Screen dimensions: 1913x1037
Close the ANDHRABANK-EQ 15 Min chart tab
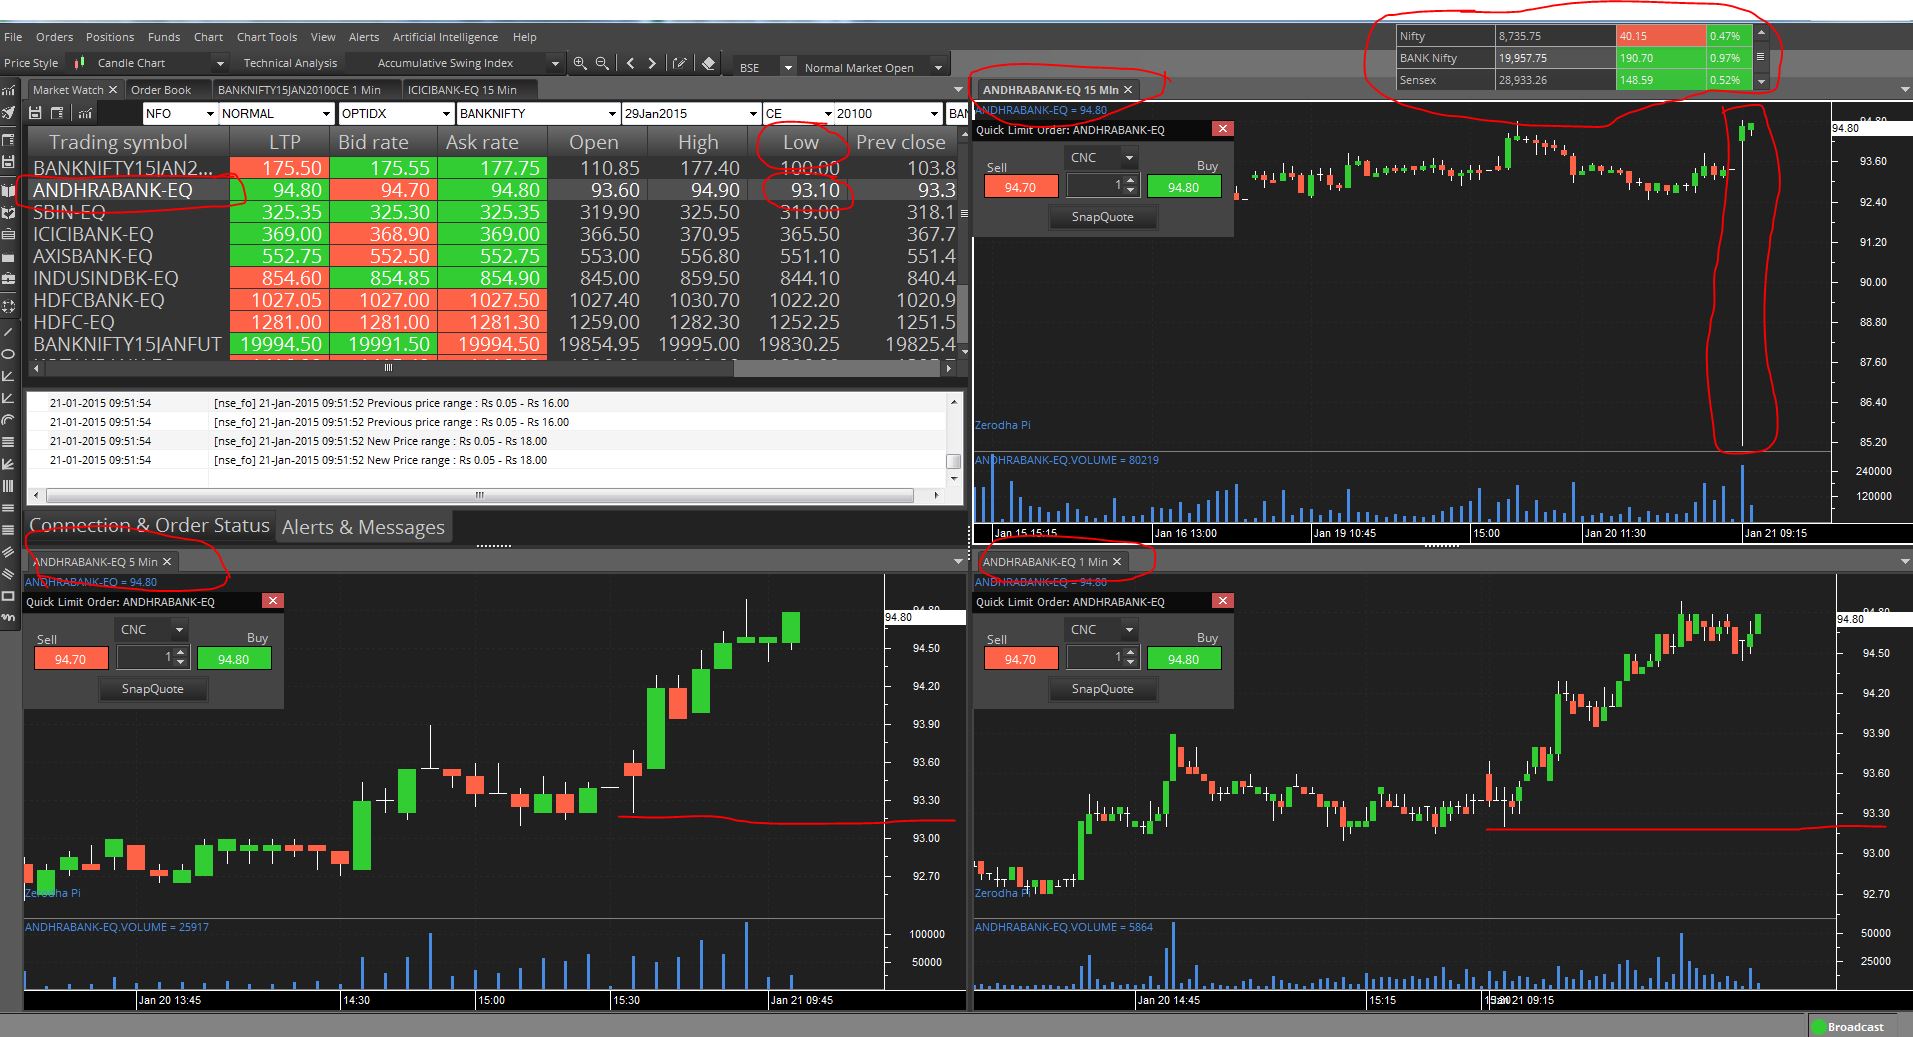(x=1128, y=90)
